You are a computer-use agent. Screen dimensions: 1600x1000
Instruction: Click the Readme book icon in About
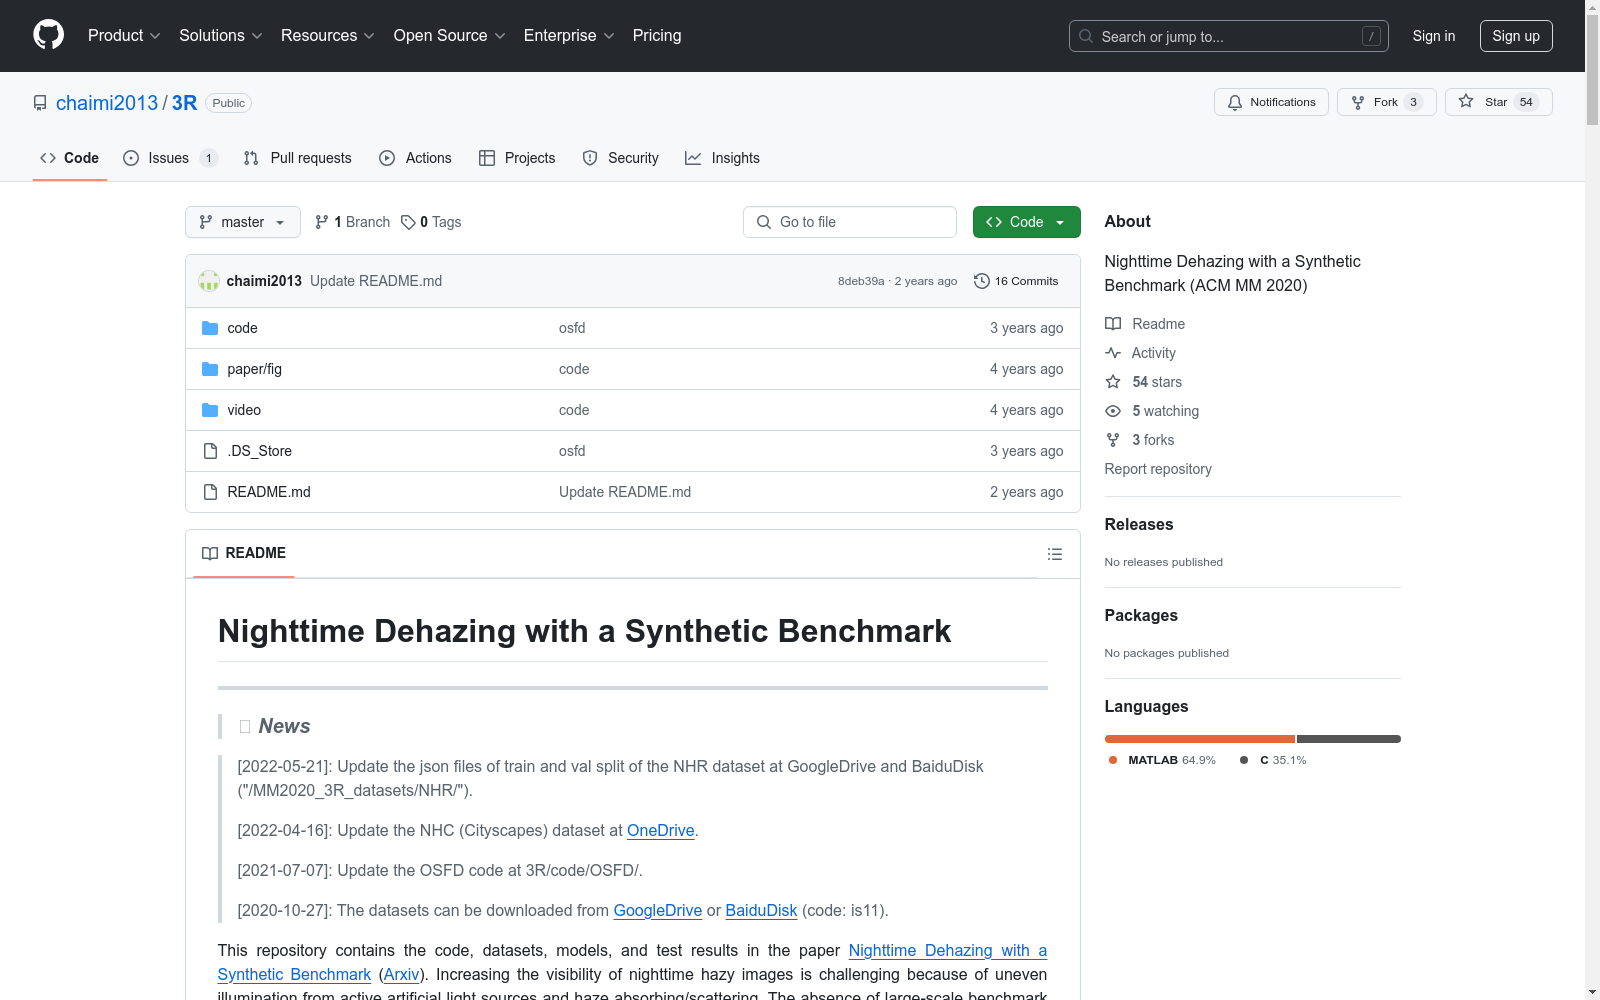[x=1113, y=324]
